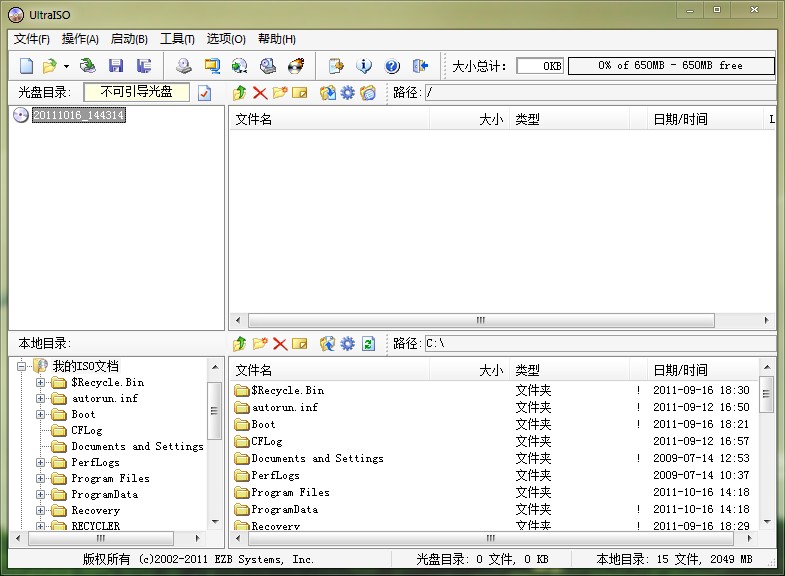Click the Mount to virtual drive icon
This screenshot has width=785, height=576.
267,66
